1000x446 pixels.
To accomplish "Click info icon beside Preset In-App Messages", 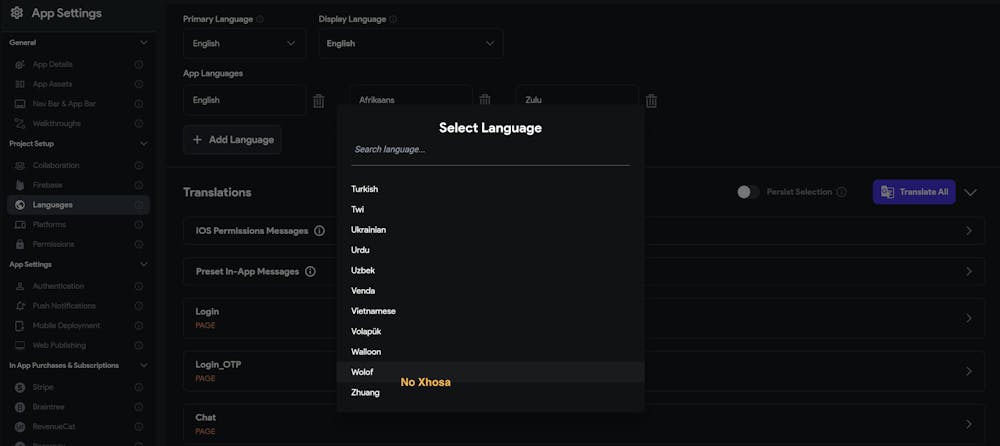I will point(310,271).
